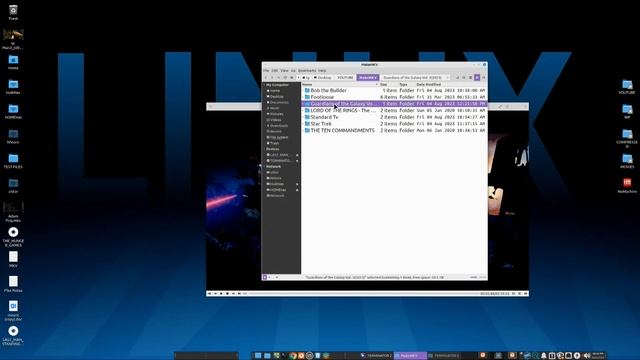Seek in the video player progress bar

[363, 293]
